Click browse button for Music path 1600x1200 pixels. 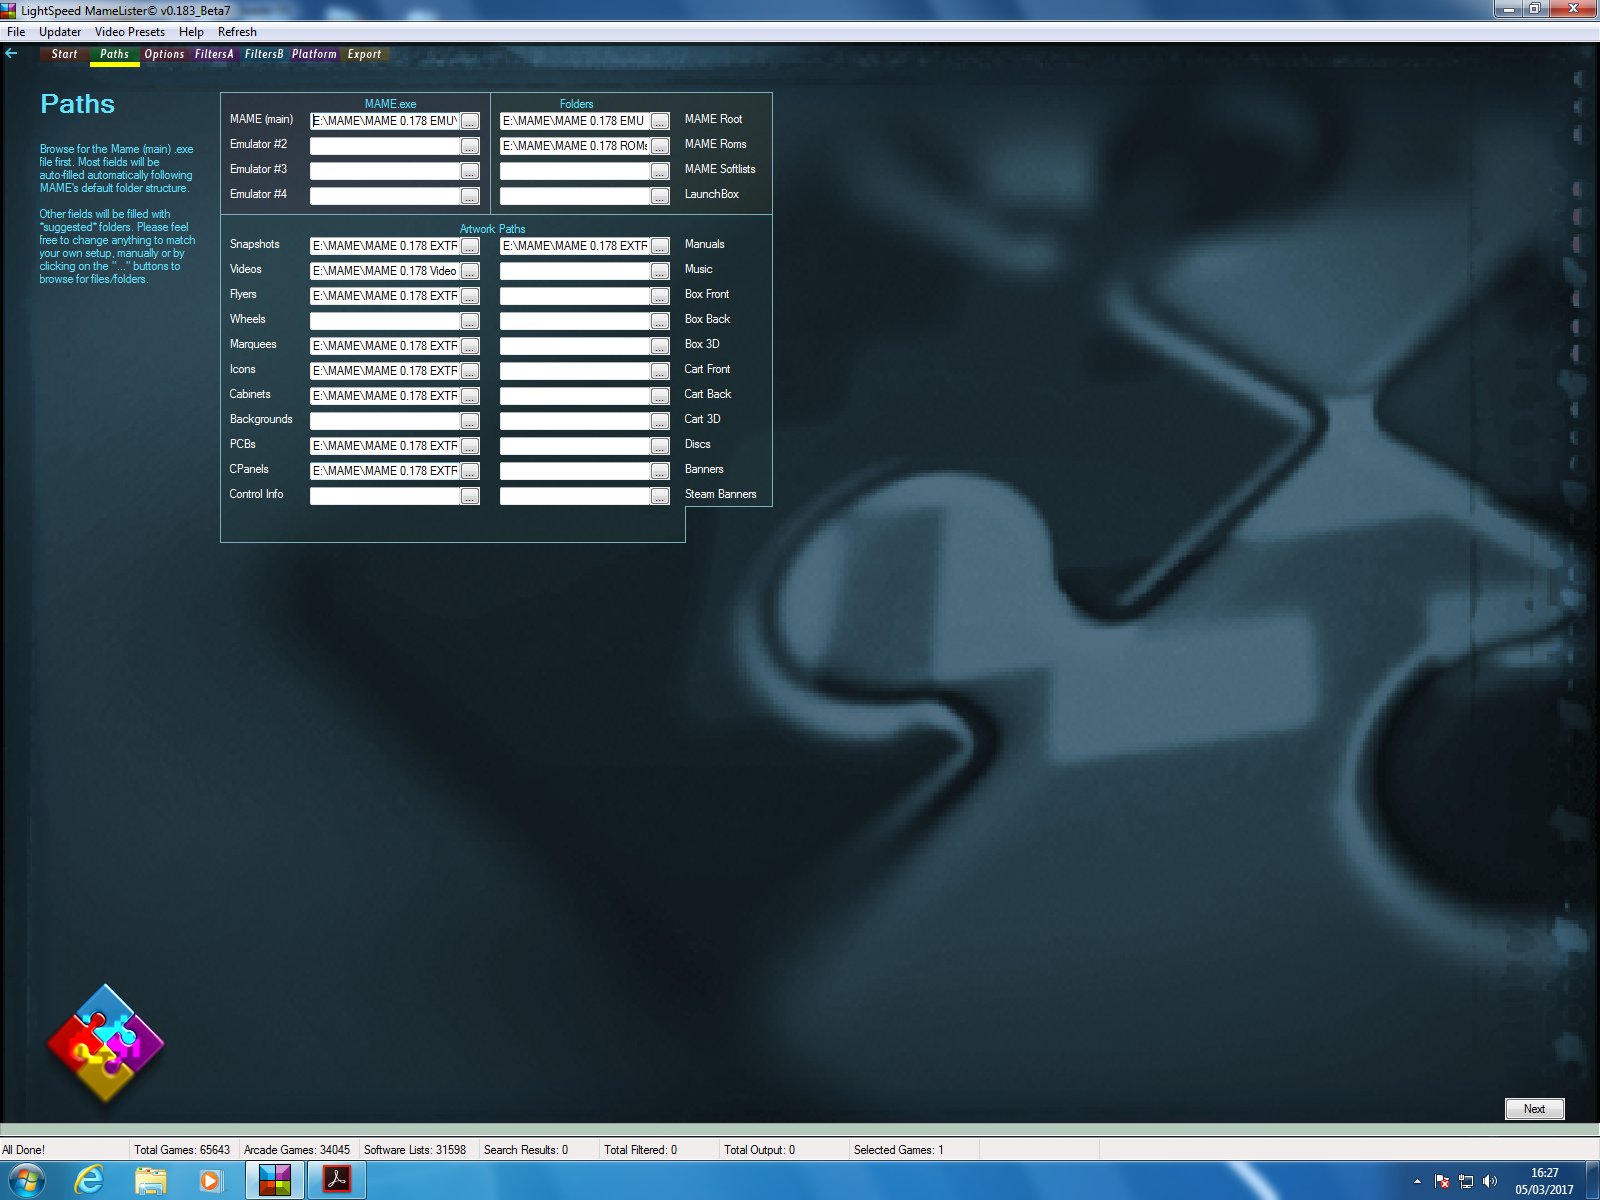point(660,271)
